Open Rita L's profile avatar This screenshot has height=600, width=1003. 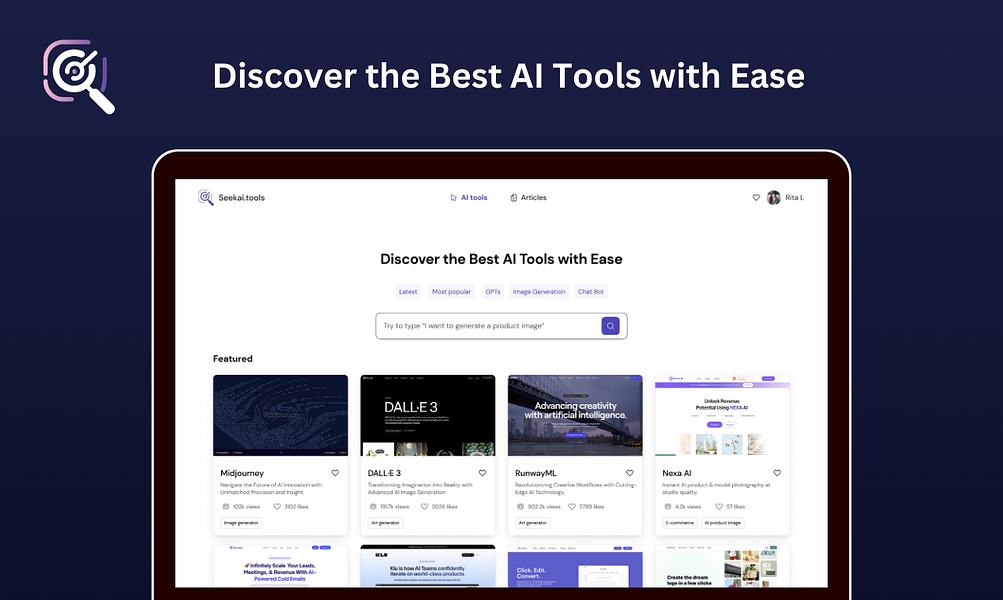[x=772, y=198]
